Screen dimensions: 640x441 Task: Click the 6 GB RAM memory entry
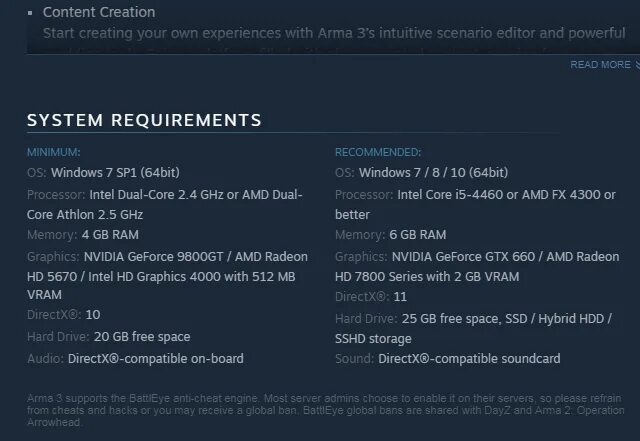tap(418, 235)
